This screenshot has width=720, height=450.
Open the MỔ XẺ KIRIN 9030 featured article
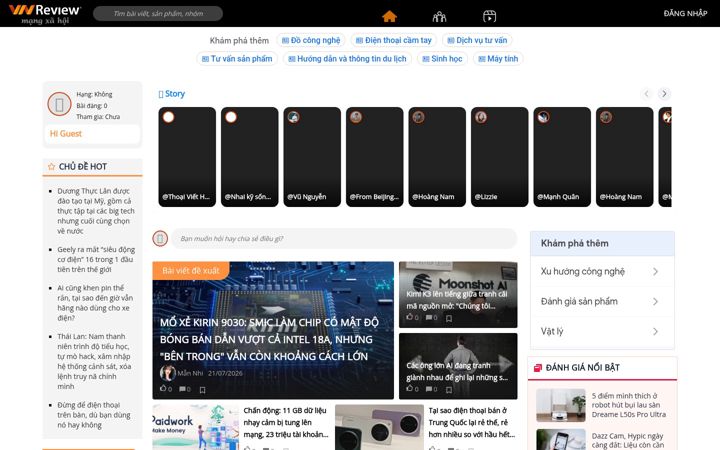(x=269, y=339)
